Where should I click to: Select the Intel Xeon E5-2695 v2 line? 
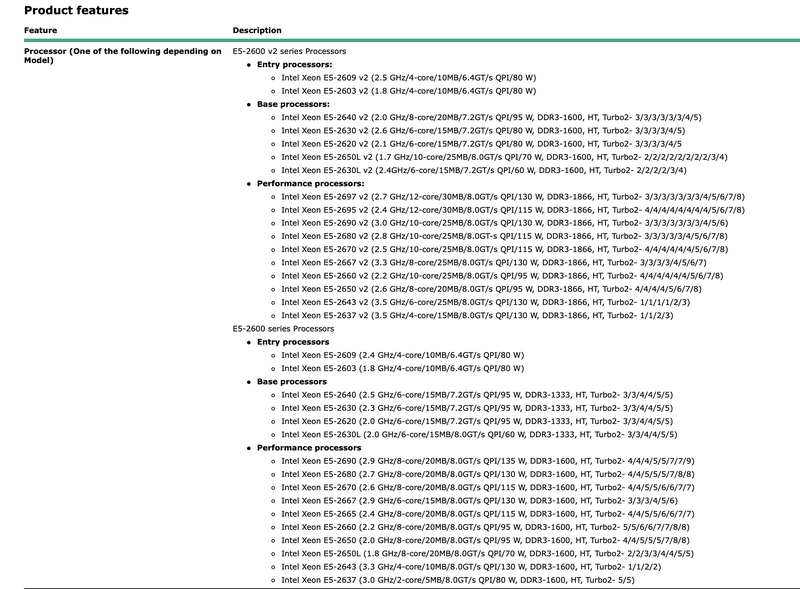pos(513,210)
